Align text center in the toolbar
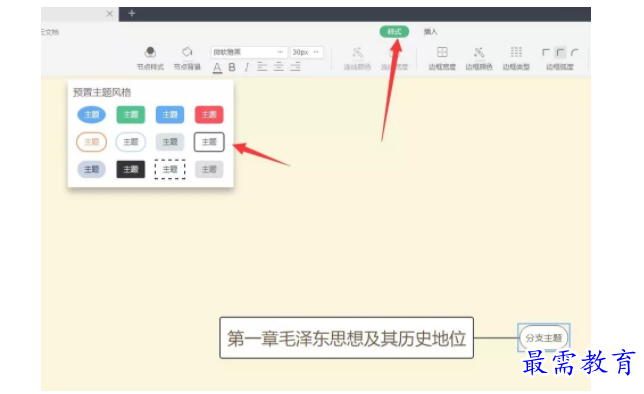 click(x=279, y=67)
